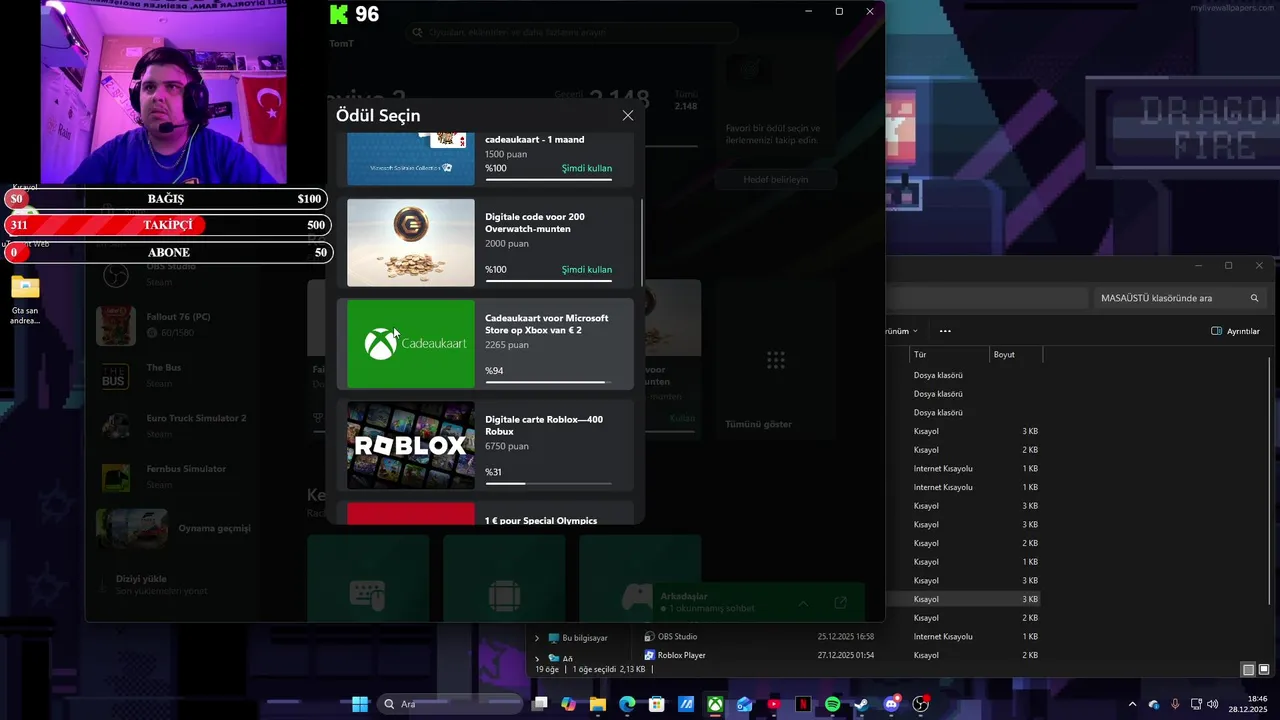Open Spotify from the taskbar
This screenshot has height=720, width=1280.
(x=832, y=704)
